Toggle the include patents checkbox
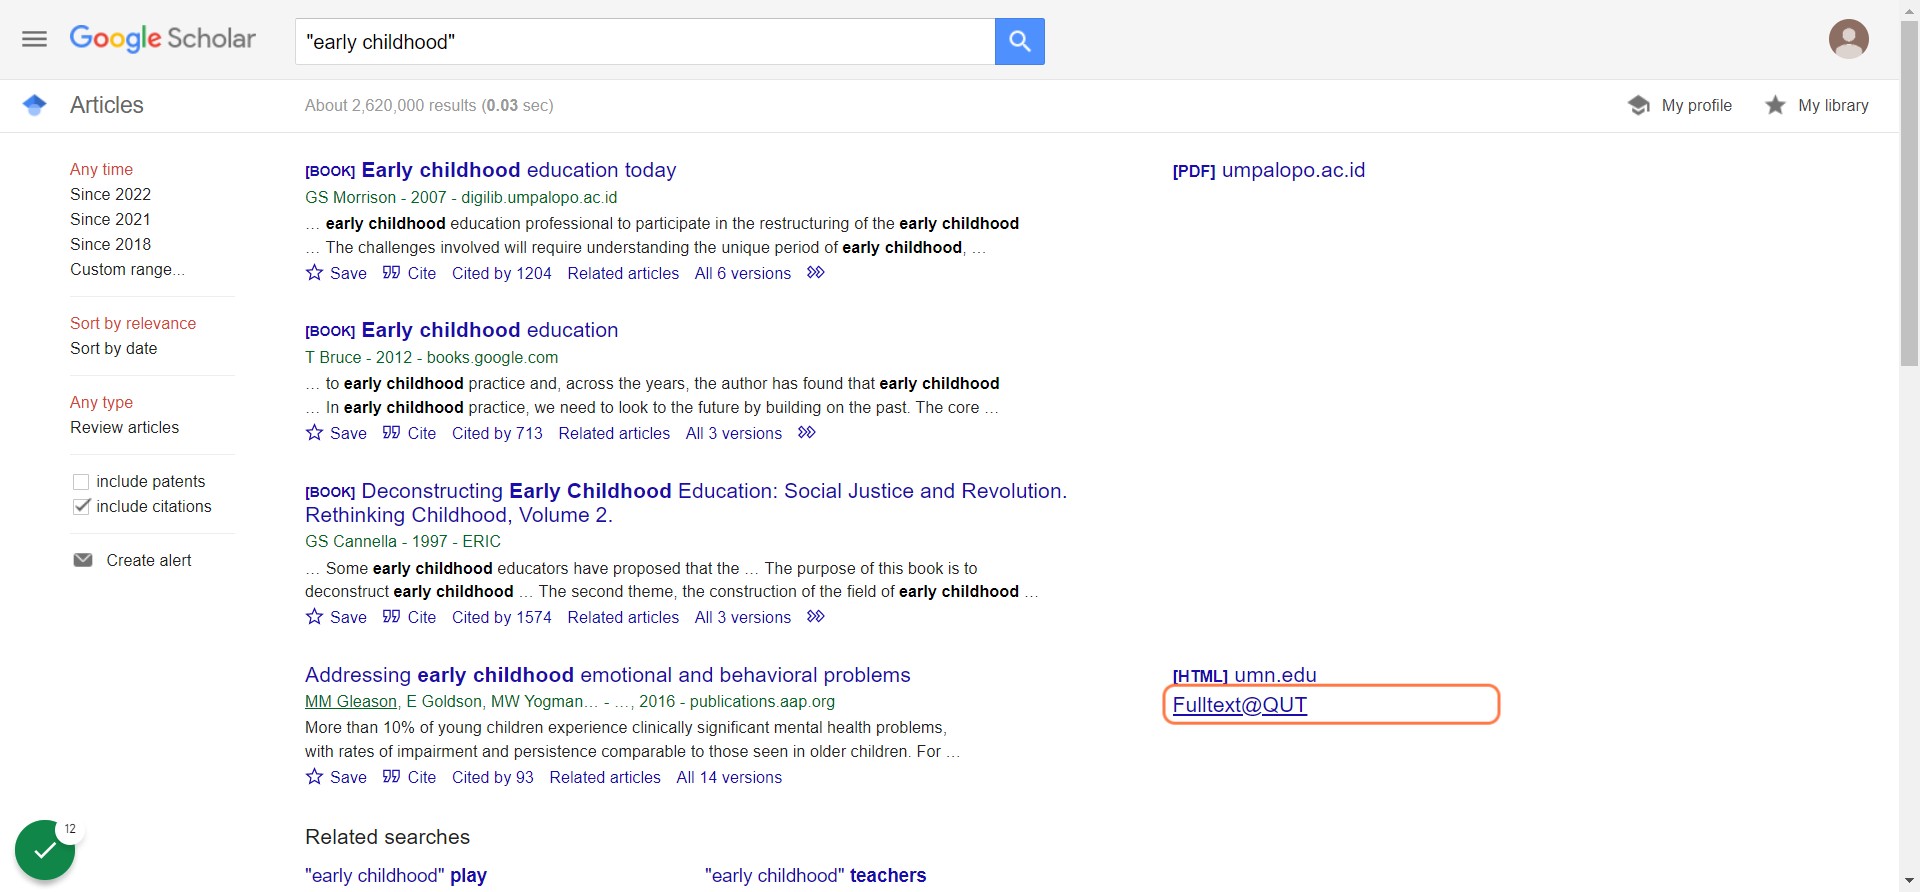Viewport: 1920px width, 892px height. tap(81, 482)
